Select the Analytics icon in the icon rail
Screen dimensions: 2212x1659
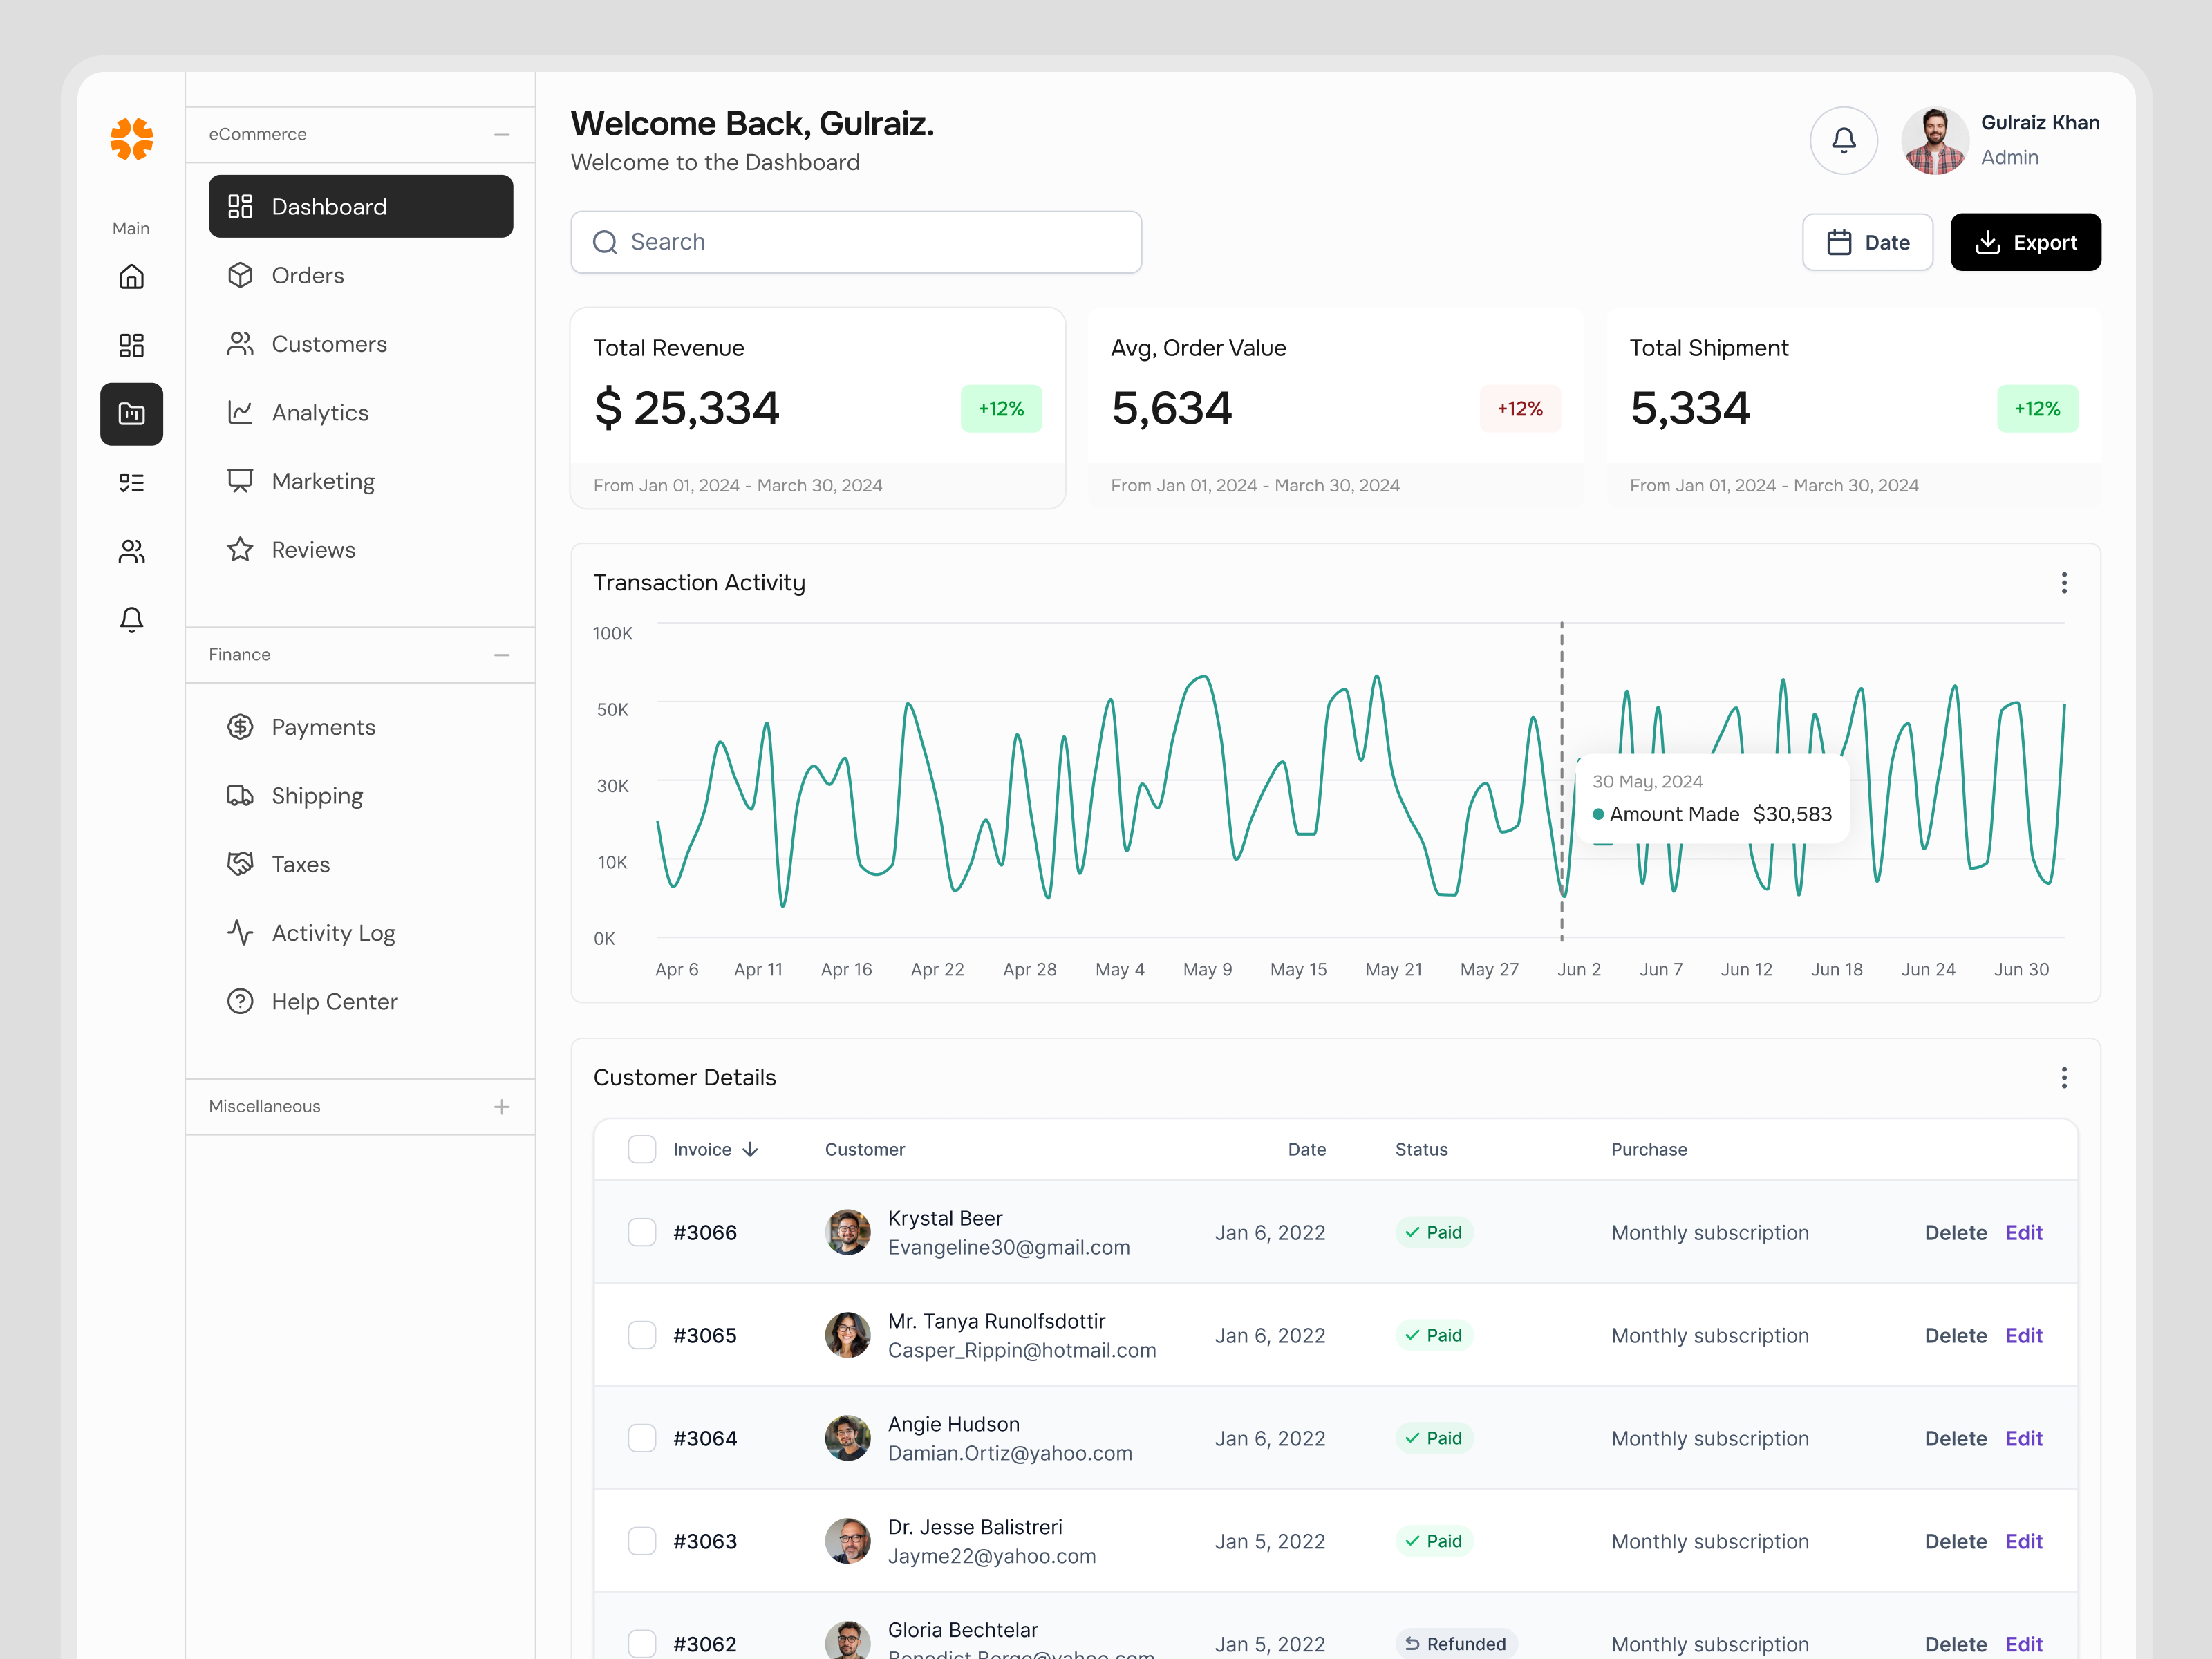(x=131, y=414)
